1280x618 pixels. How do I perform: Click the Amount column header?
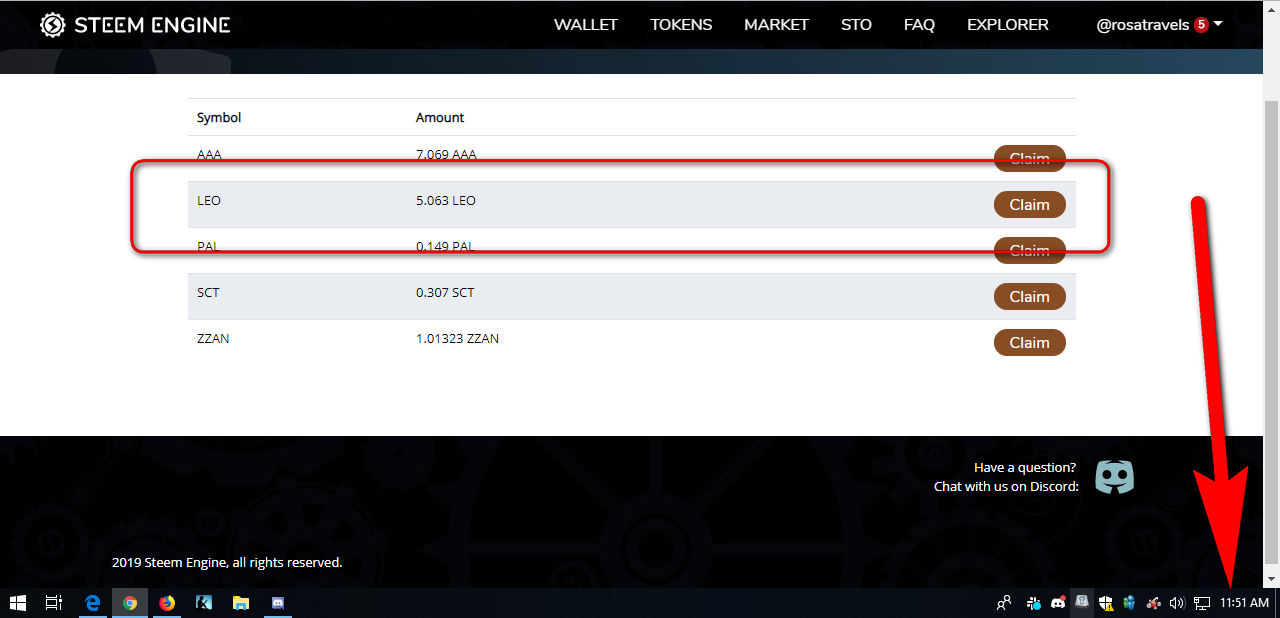(440, 117)
